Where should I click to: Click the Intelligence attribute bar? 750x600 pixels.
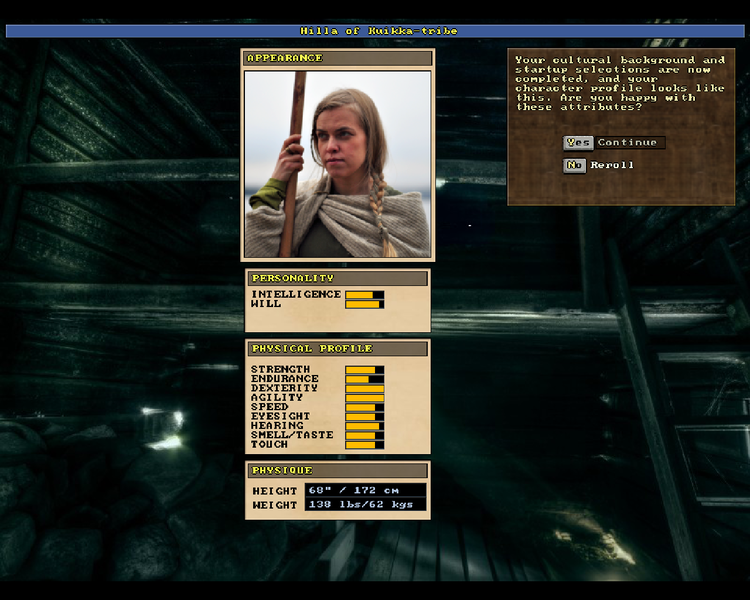364,295
